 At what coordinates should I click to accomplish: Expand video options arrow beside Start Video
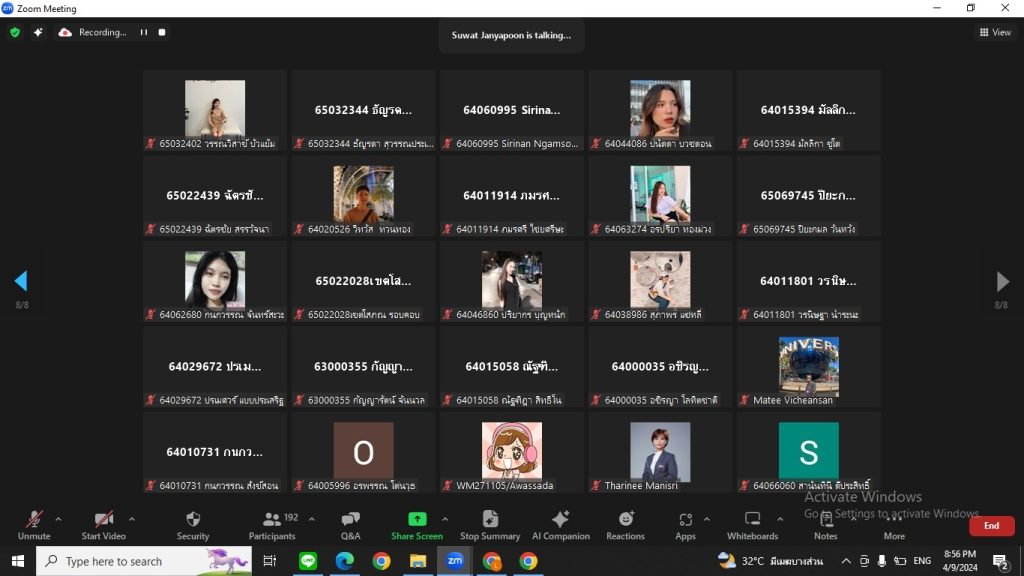tap(132, 519)
